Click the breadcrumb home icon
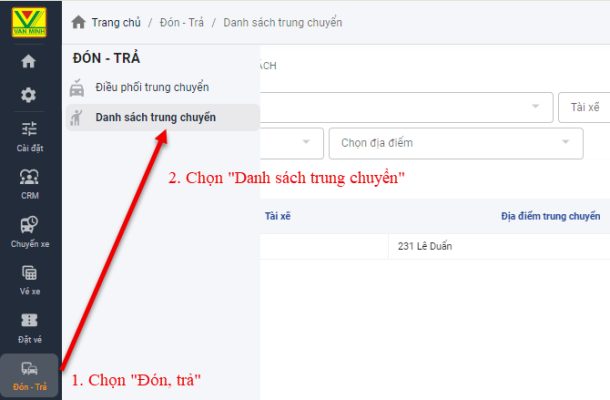Viewport: 610px width, 400px height. coord(78,22)
